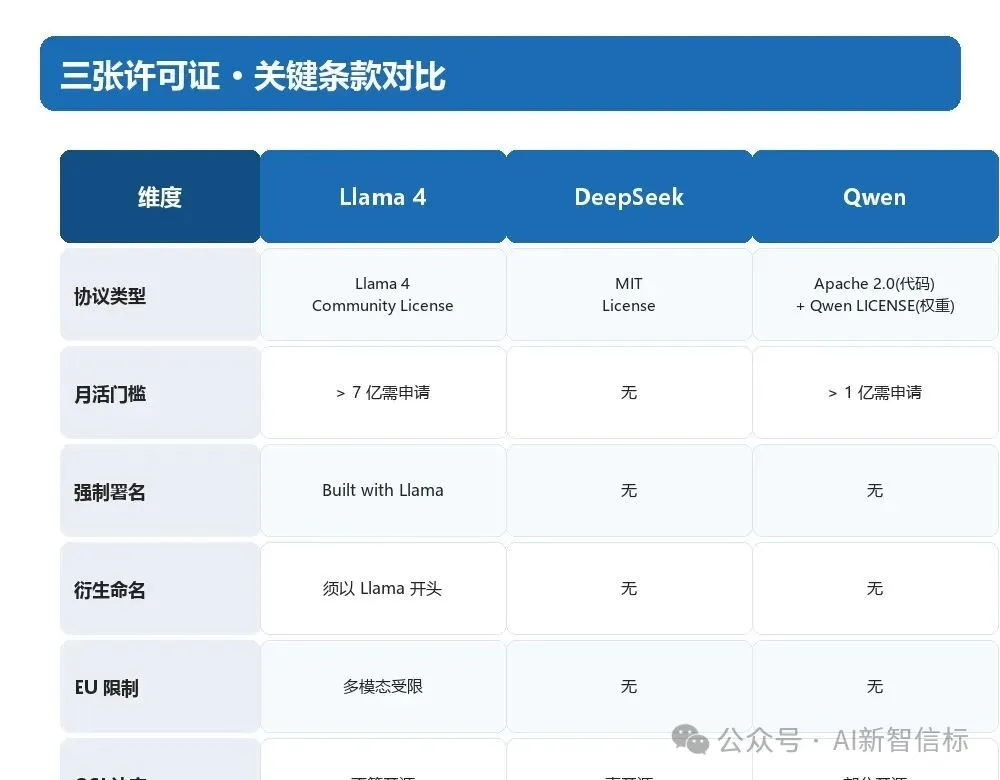This screenshot has height=780, width=1000.
Task: Click the Built with Llama cell
Action: click(383, 491)
